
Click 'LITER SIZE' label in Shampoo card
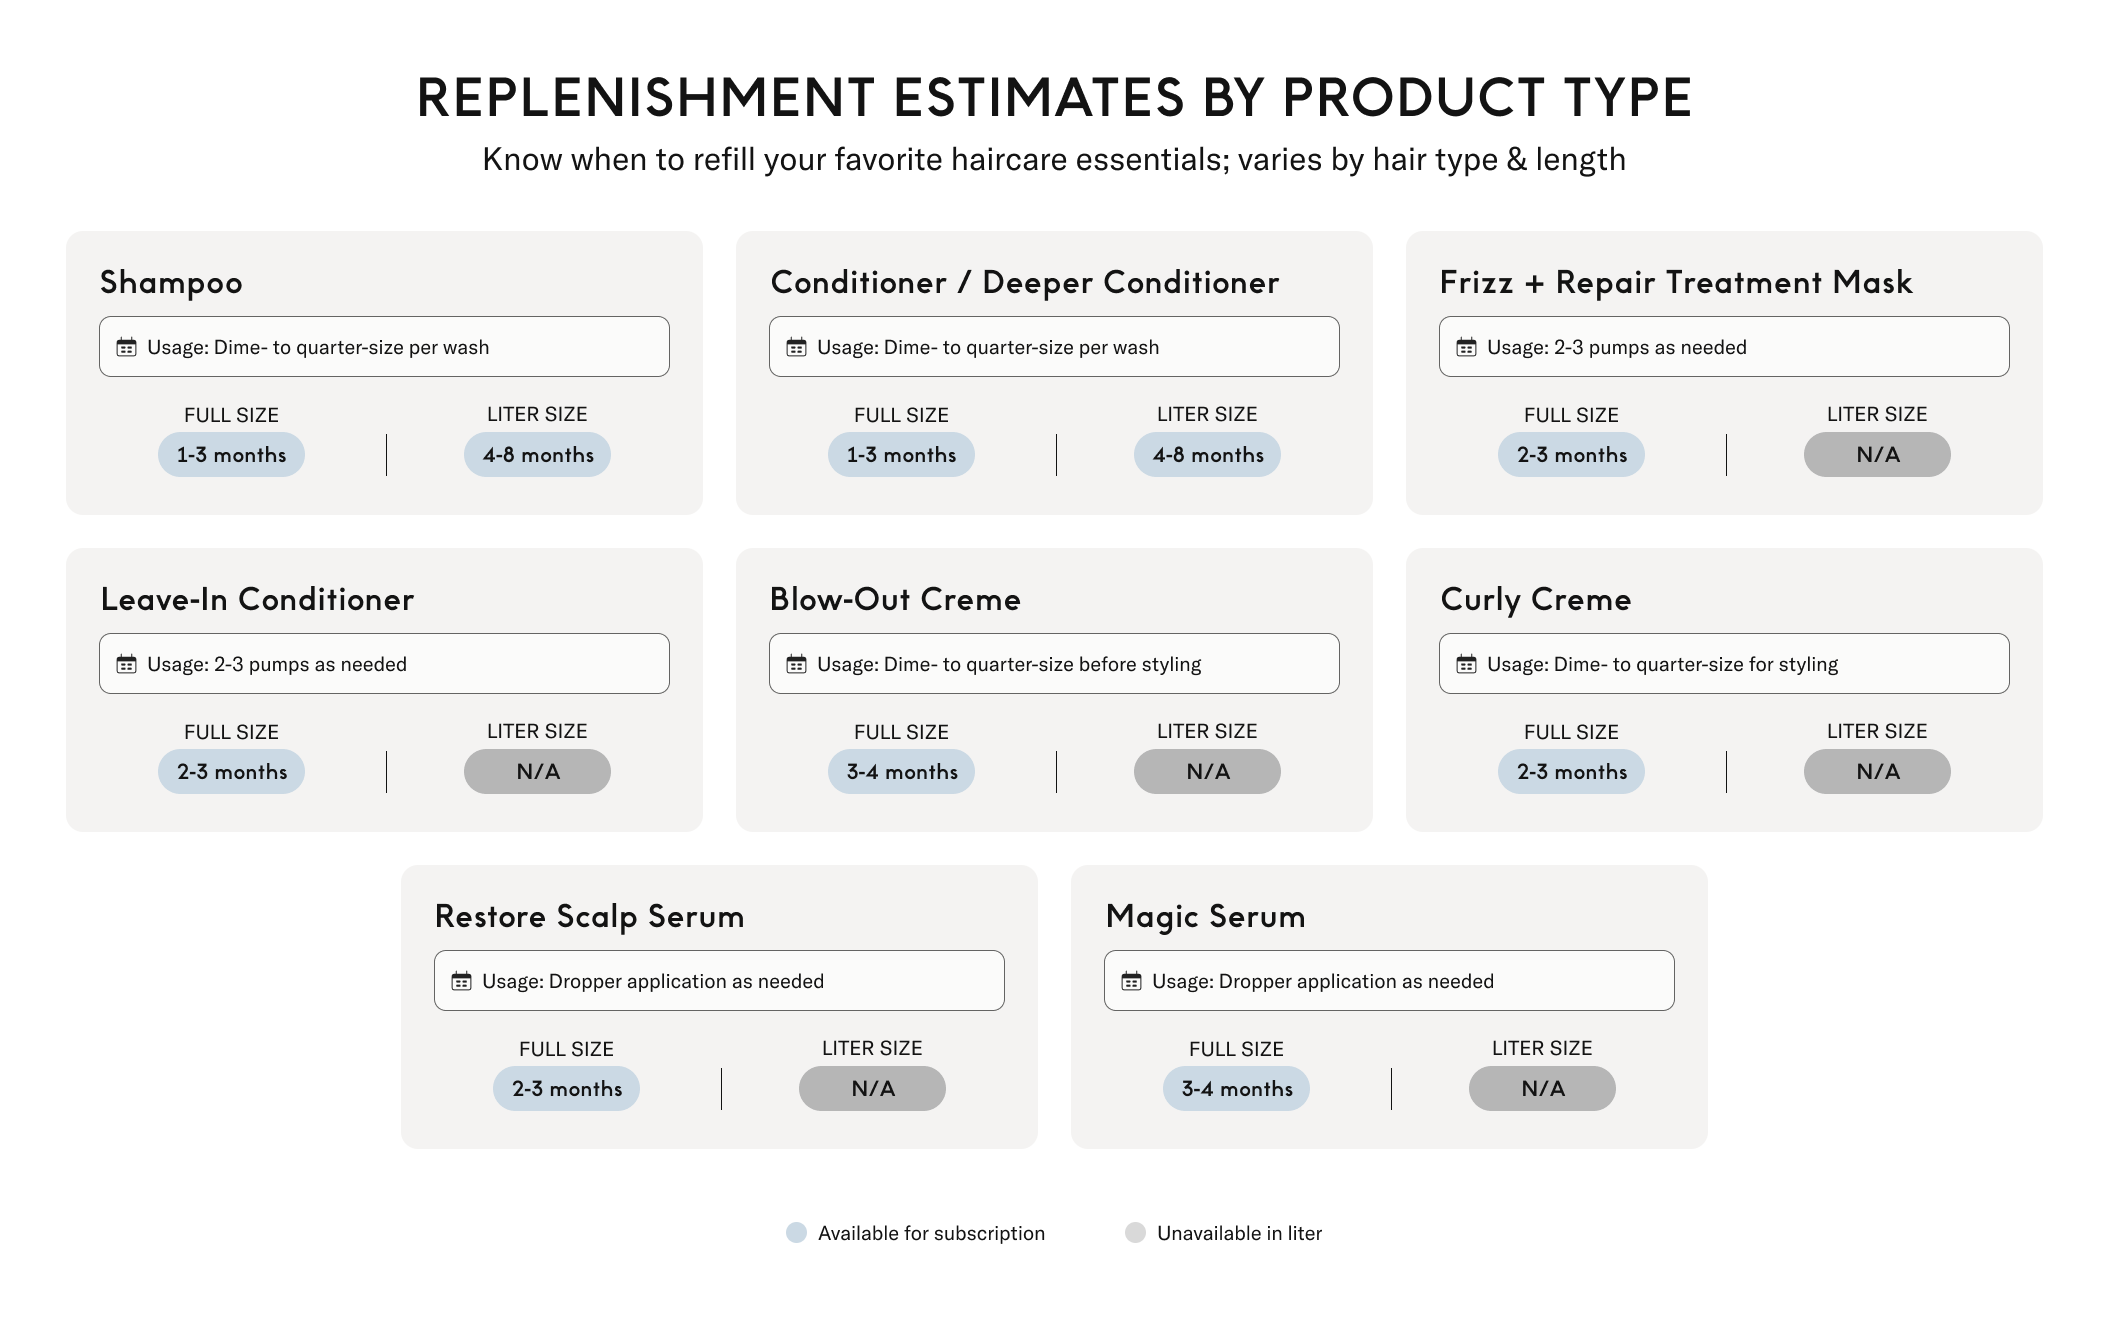point(537,414)
